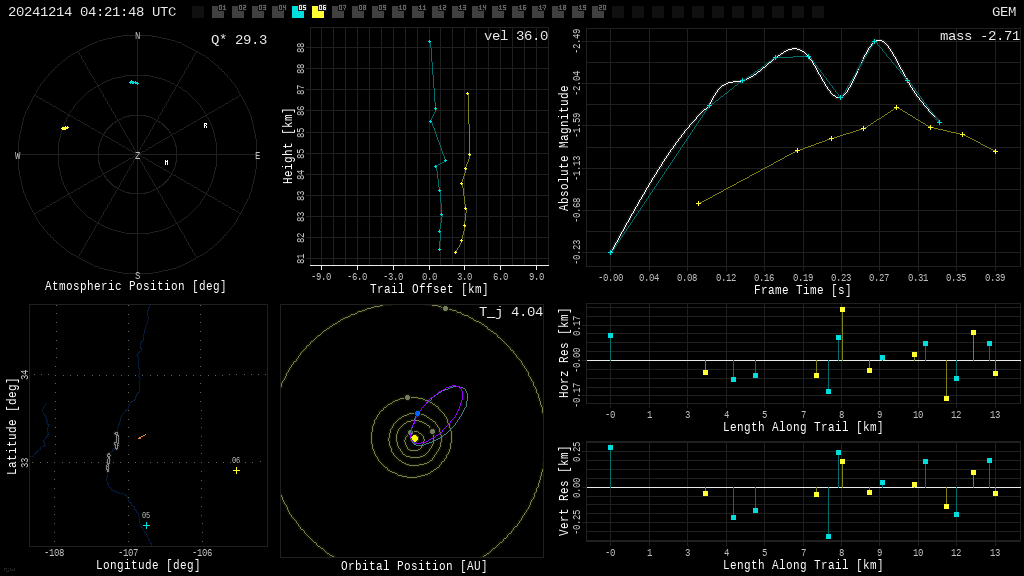1024x576 pixels.
Task: Click the cyan station 05 cross on map
Action: [146, 525]
